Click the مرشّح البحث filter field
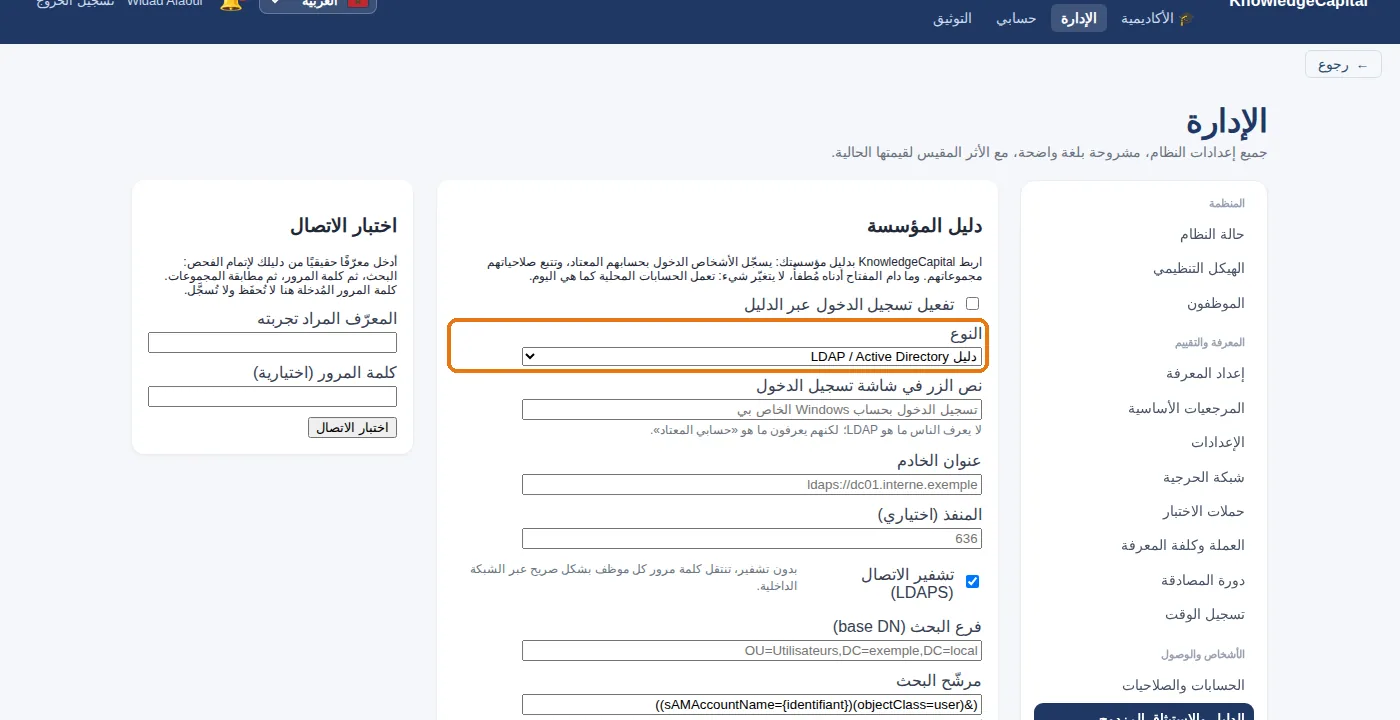The height and width of the screenshot is (720, 1400). point(752,705)
